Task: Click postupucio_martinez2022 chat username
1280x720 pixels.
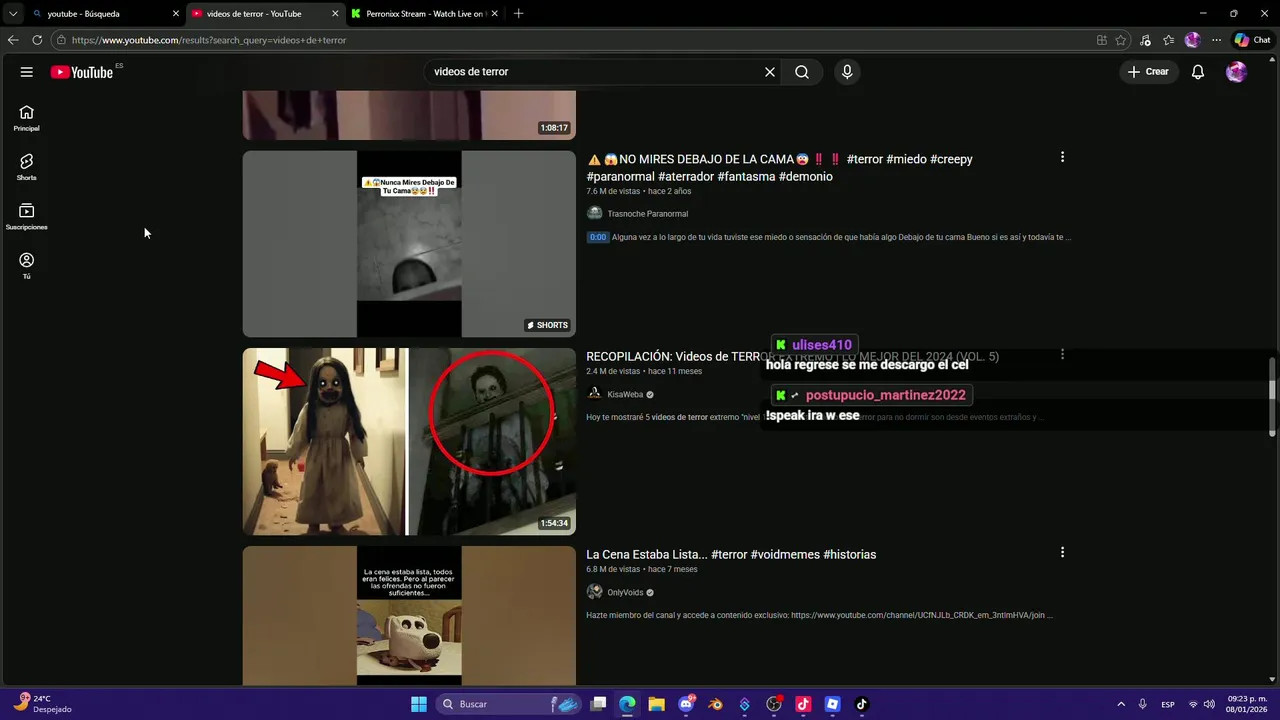Action: tap(886, 395)
